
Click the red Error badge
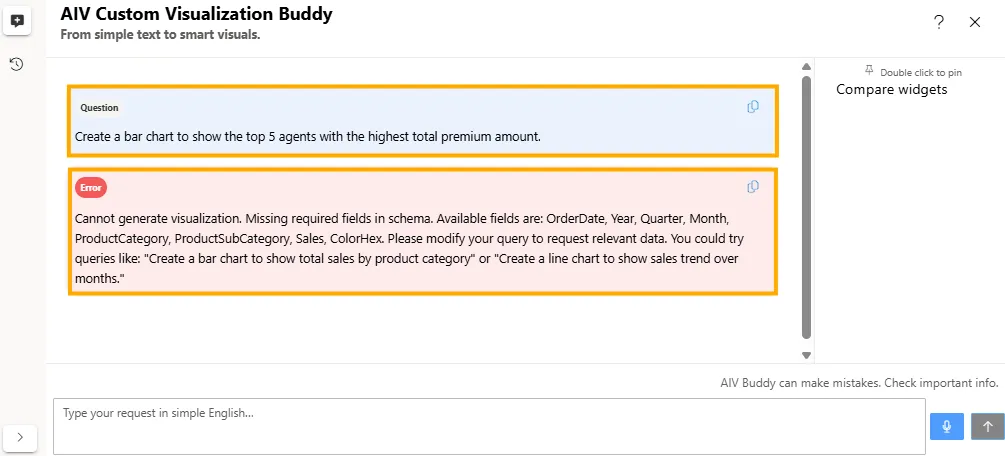(x=90, y=187)
